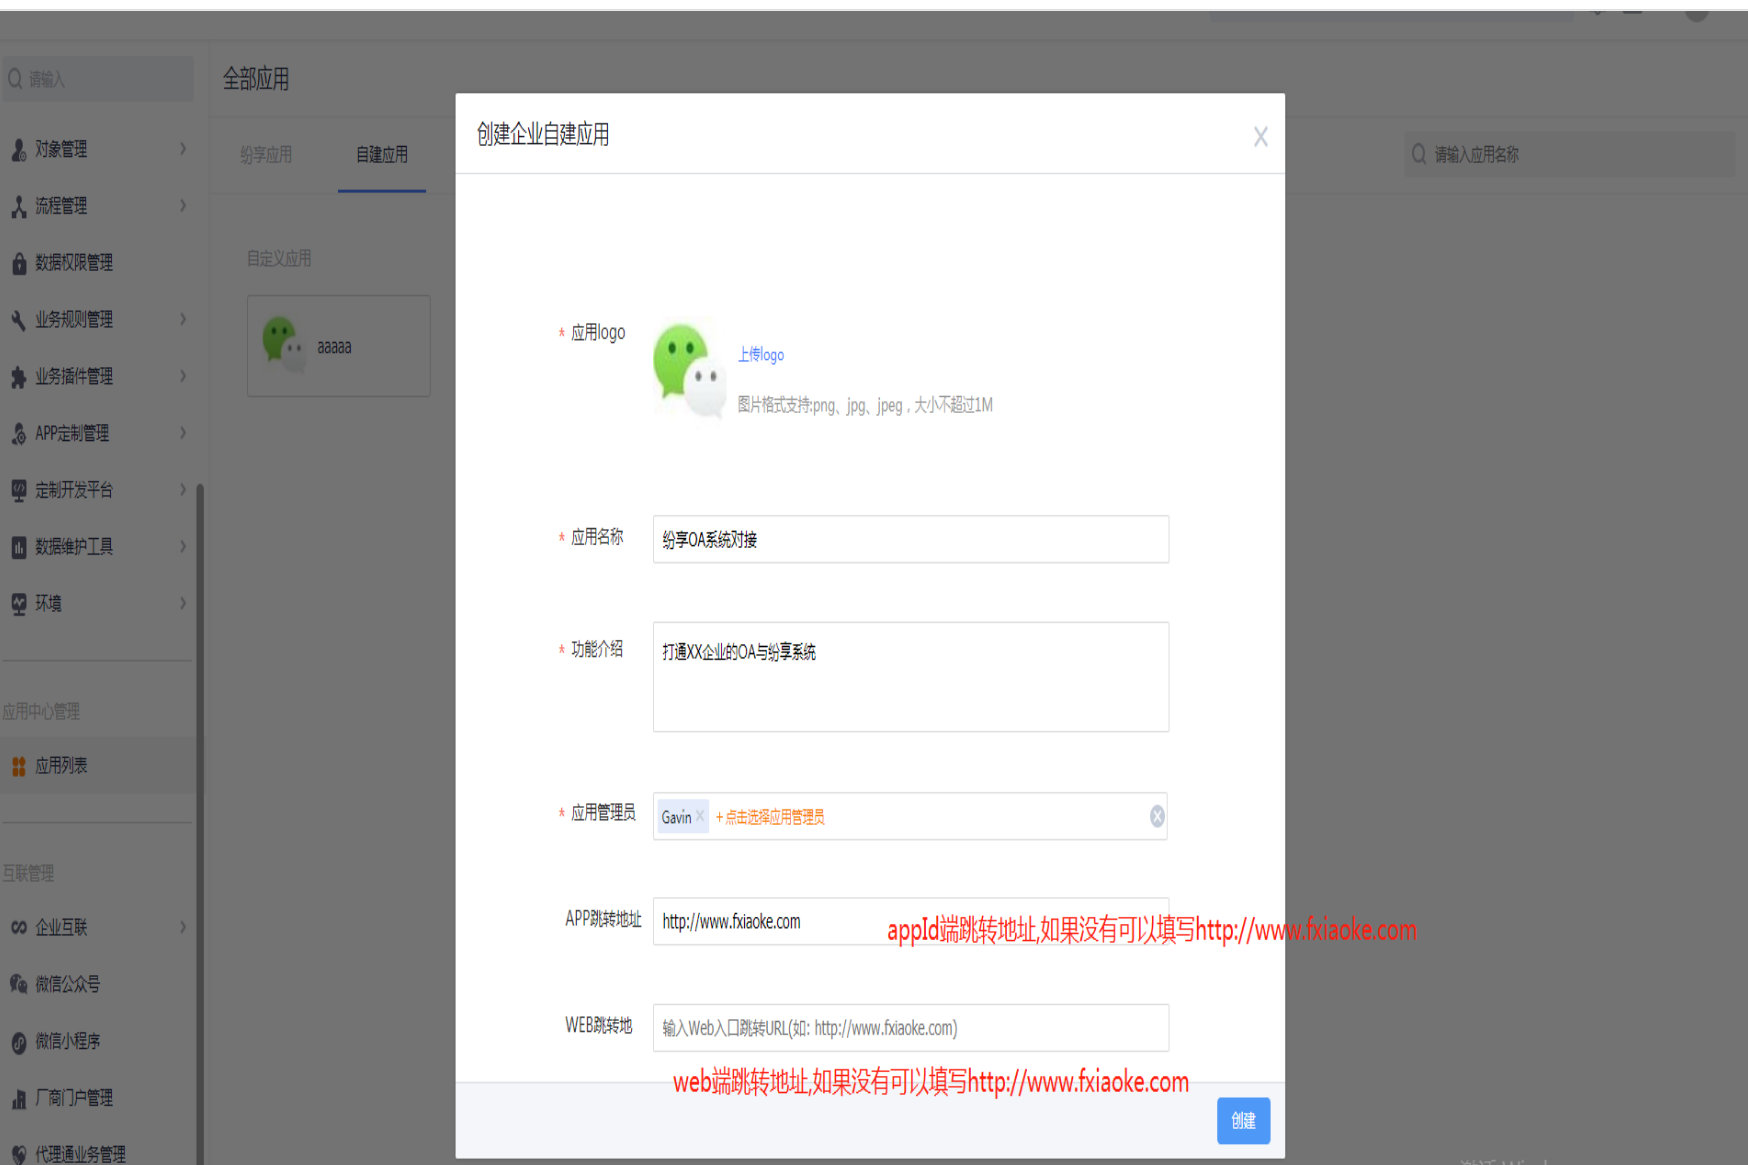Viewport: 1748px width, 1165px height.
Task: Expand the 环境 chevron
Action: point(183,603)
